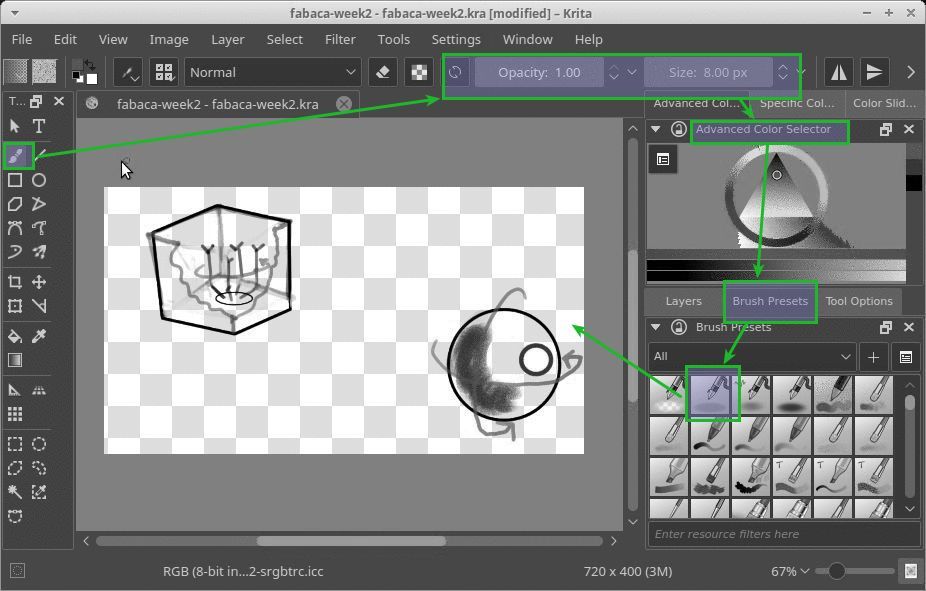Select the Rectangular Selection tool
Viewport: 926px width, 591px height.
15,444
